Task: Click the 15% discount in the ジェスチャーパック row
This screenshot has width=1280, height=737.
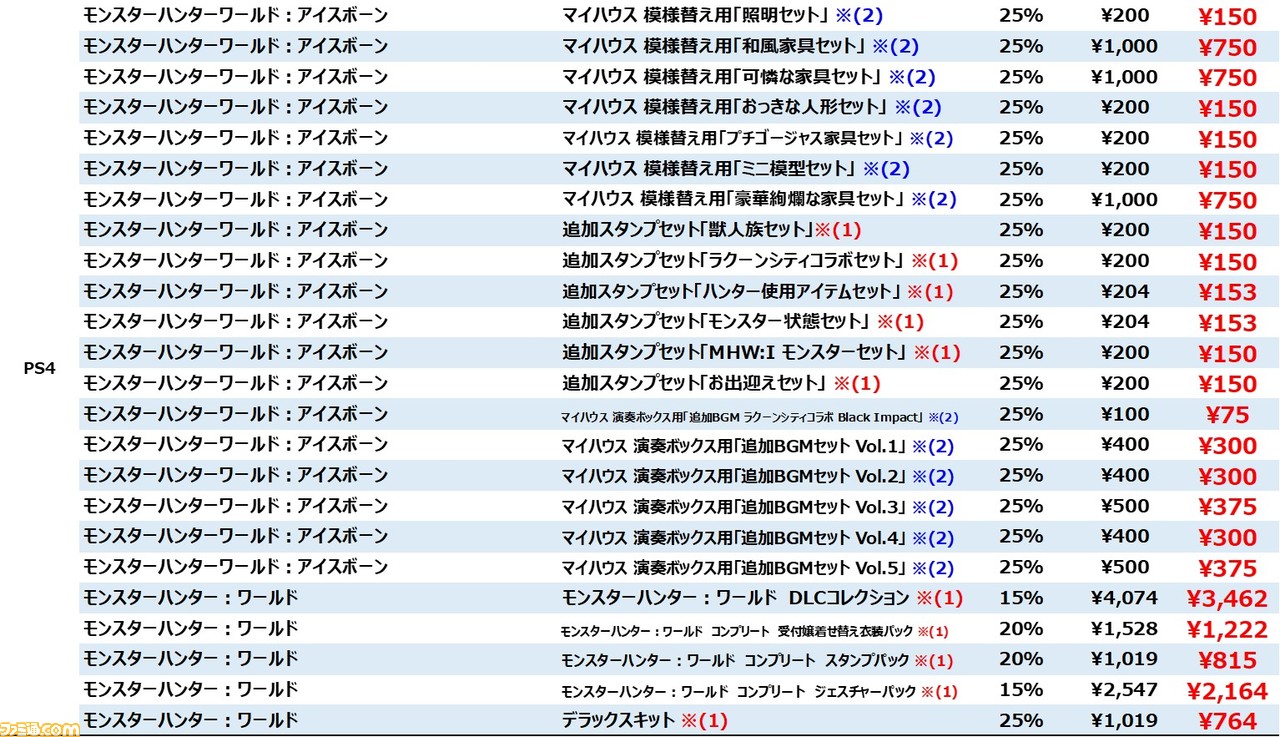Action: click(x=1021, y=689)
